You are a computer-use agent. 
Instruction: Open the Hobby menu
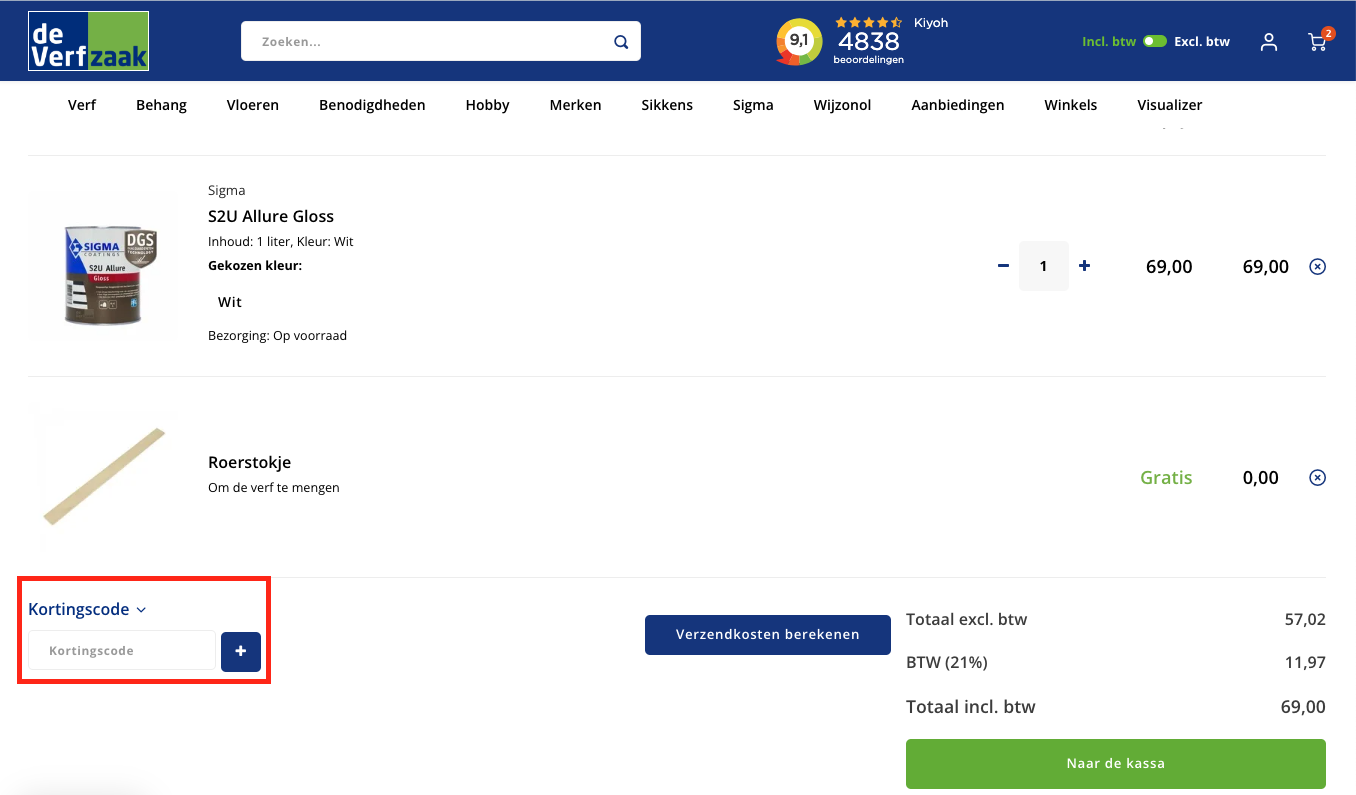[x=487, y=105]
